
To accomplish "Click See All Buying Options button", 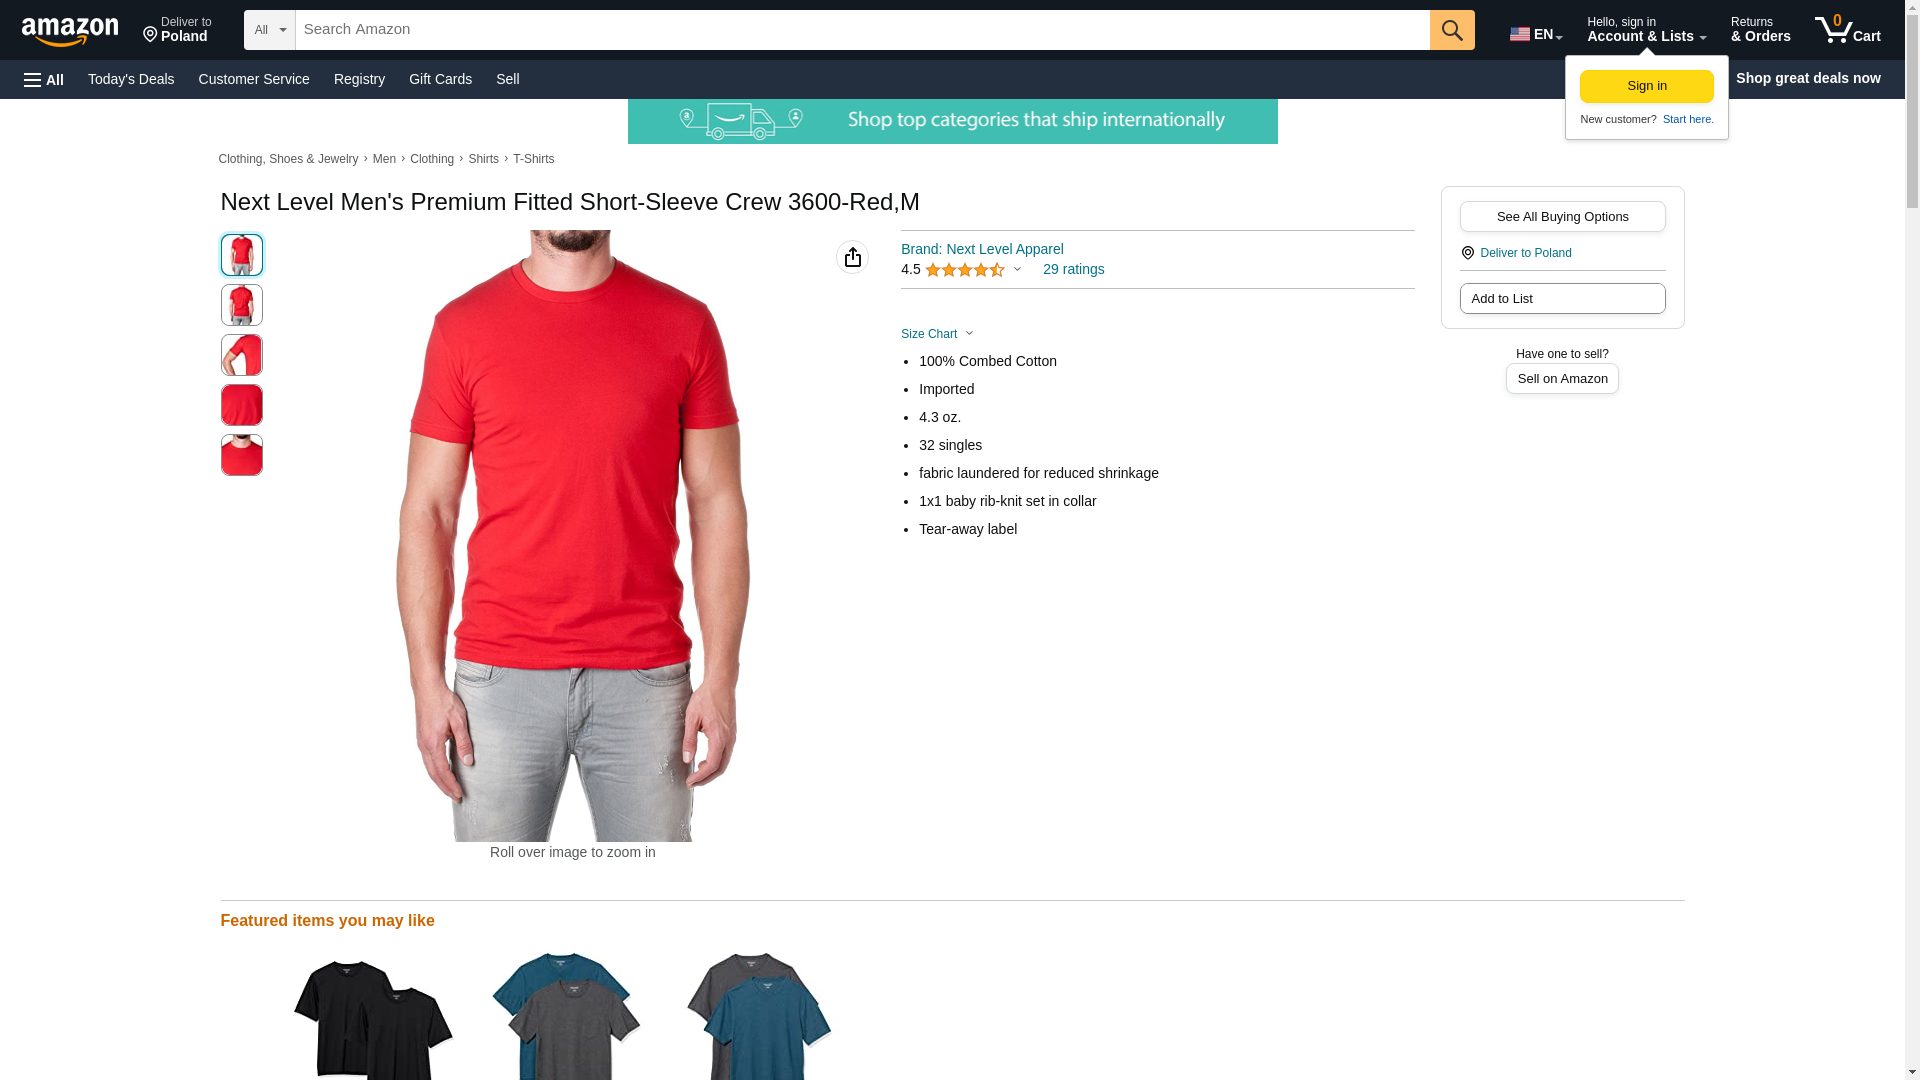I will coord(1562,216).
